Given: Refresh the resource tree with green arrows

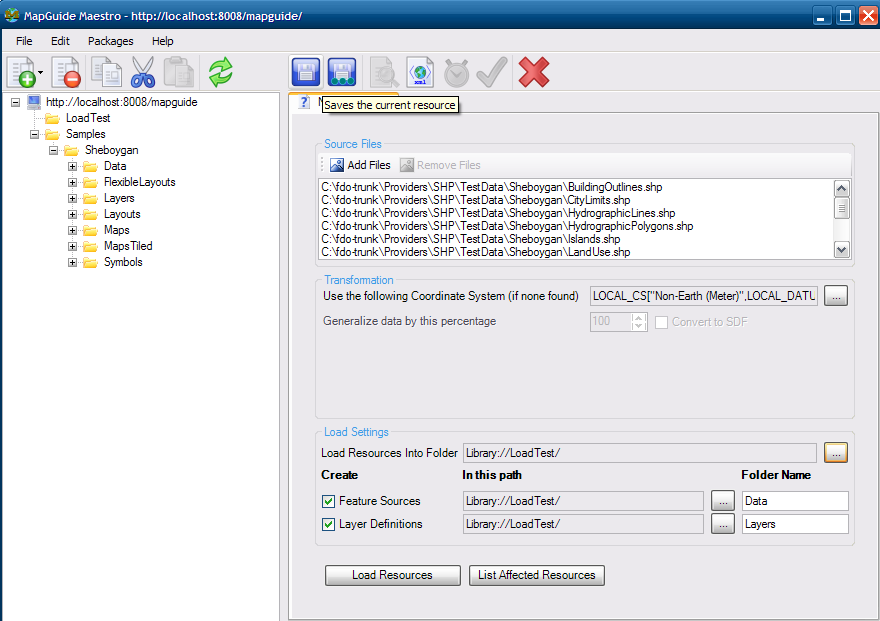Looking at the screenshot, I should (221, 72).
